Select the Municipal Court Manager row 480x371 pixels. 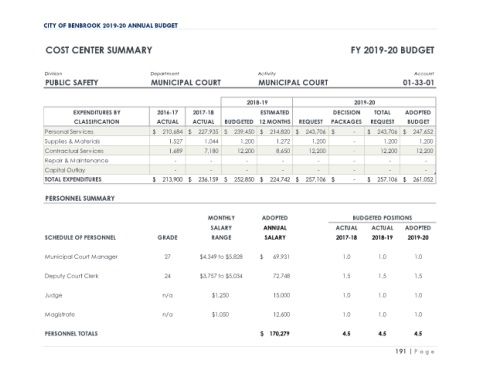(240, 257)
